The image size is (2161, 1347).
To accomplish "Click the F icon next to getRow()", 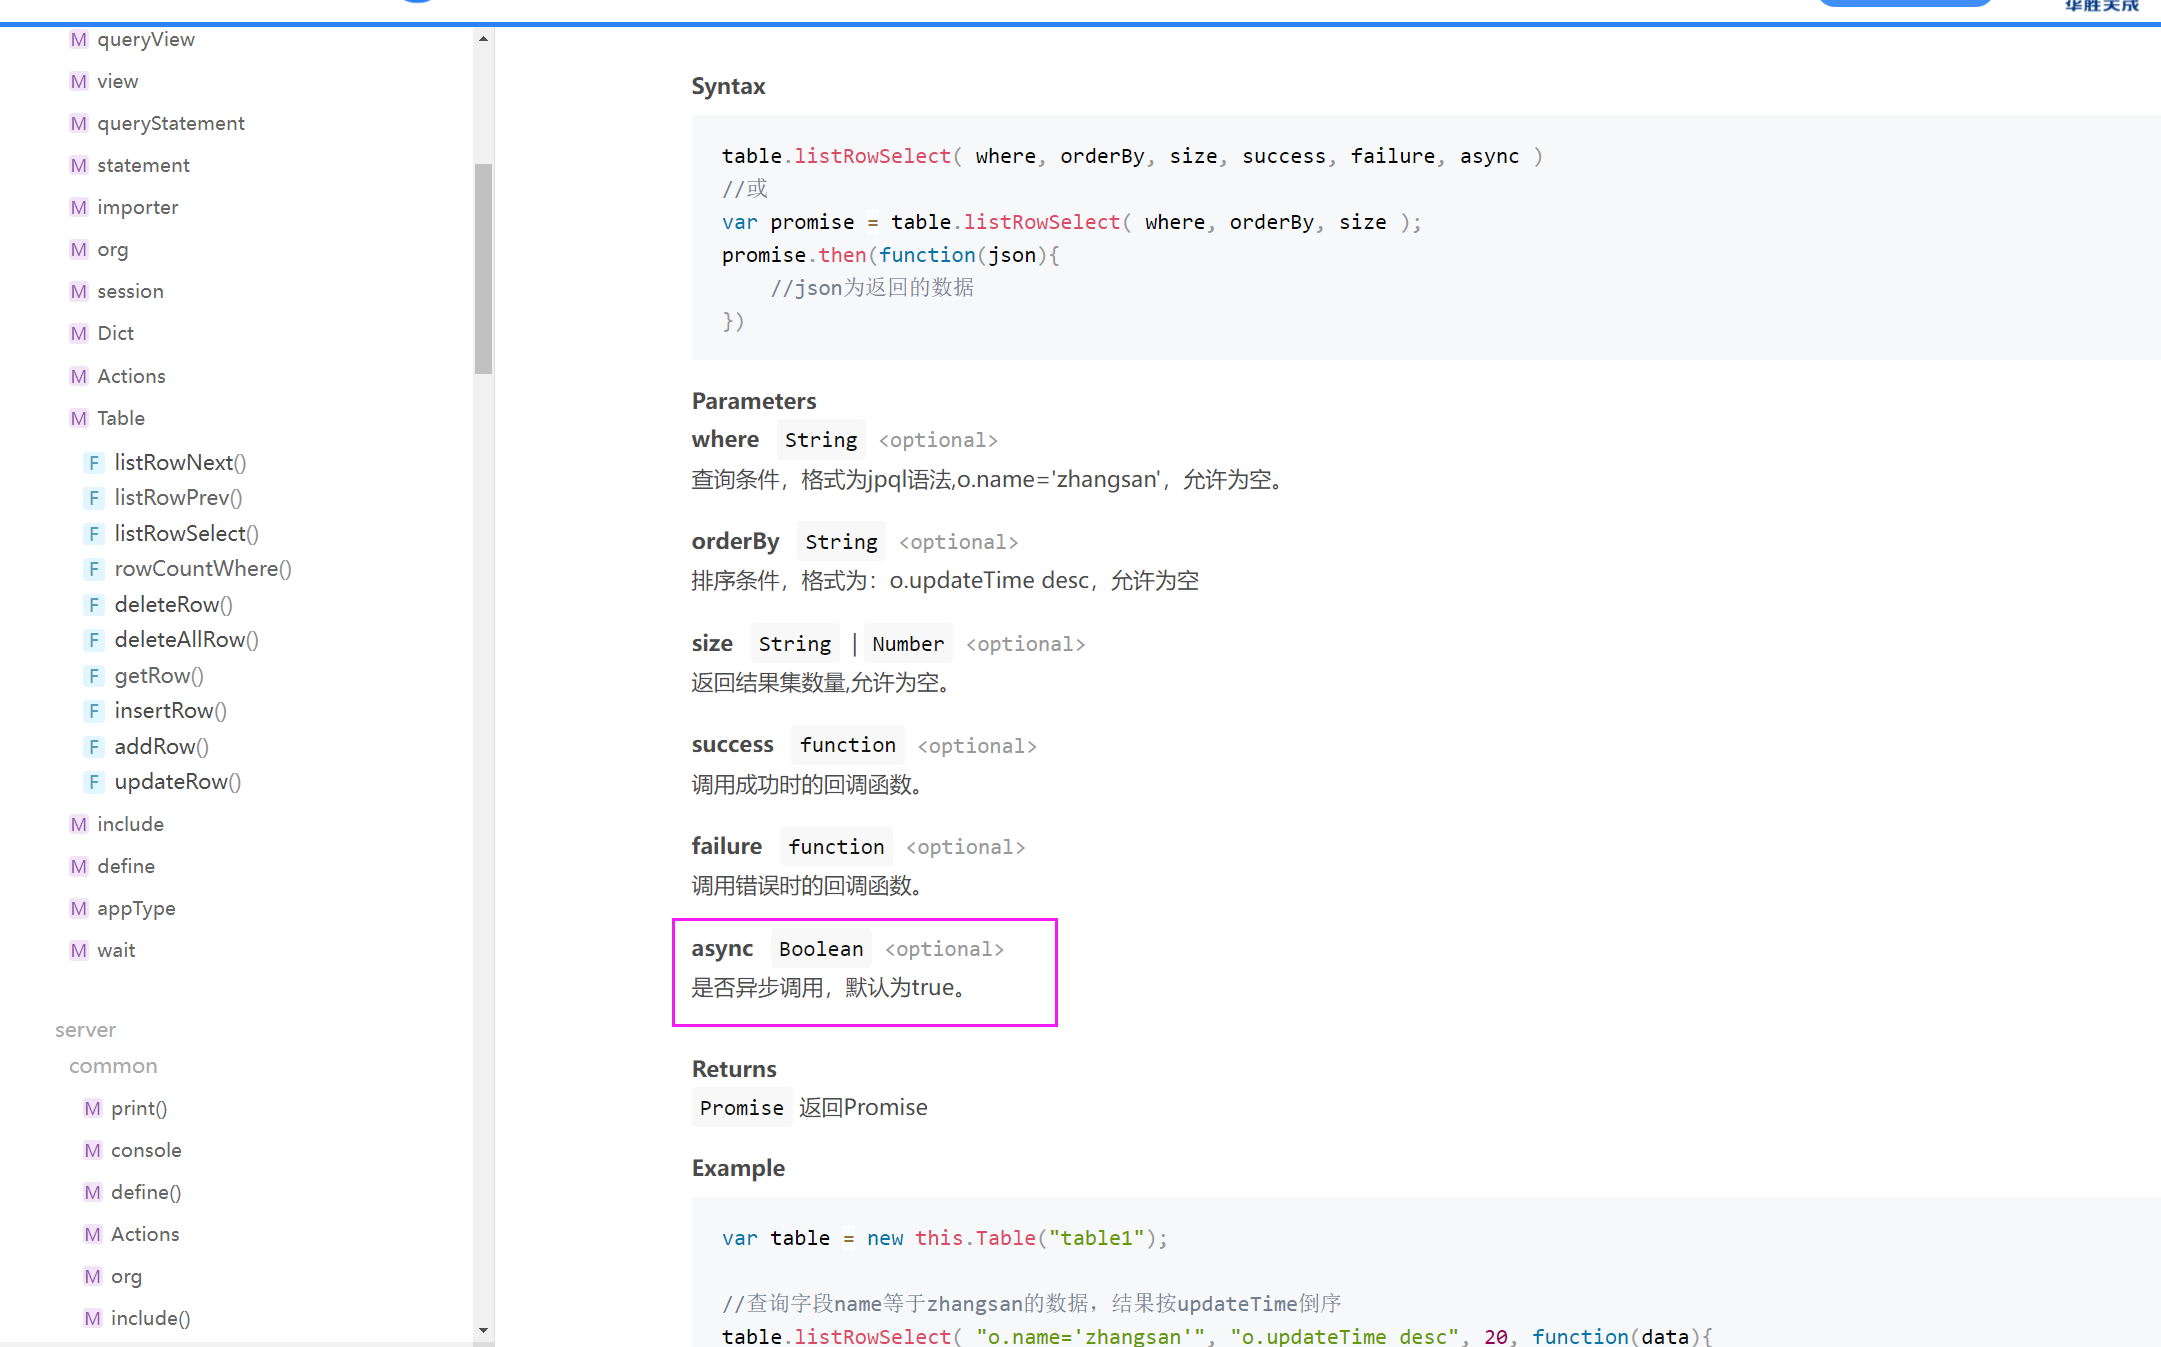I will (x=94, y=676).
